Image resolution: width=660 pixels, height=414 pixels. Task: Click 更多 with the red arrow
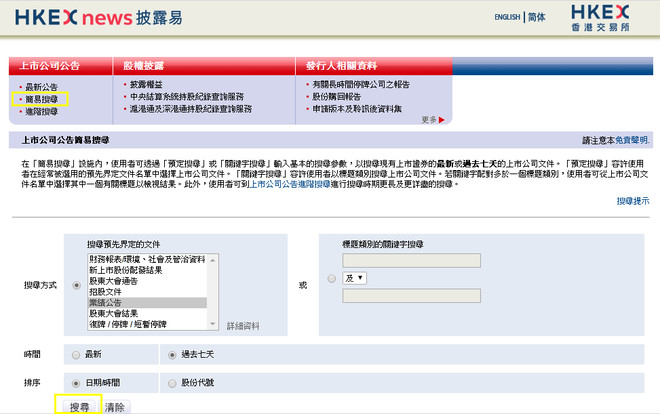click(x=433, y=120)
